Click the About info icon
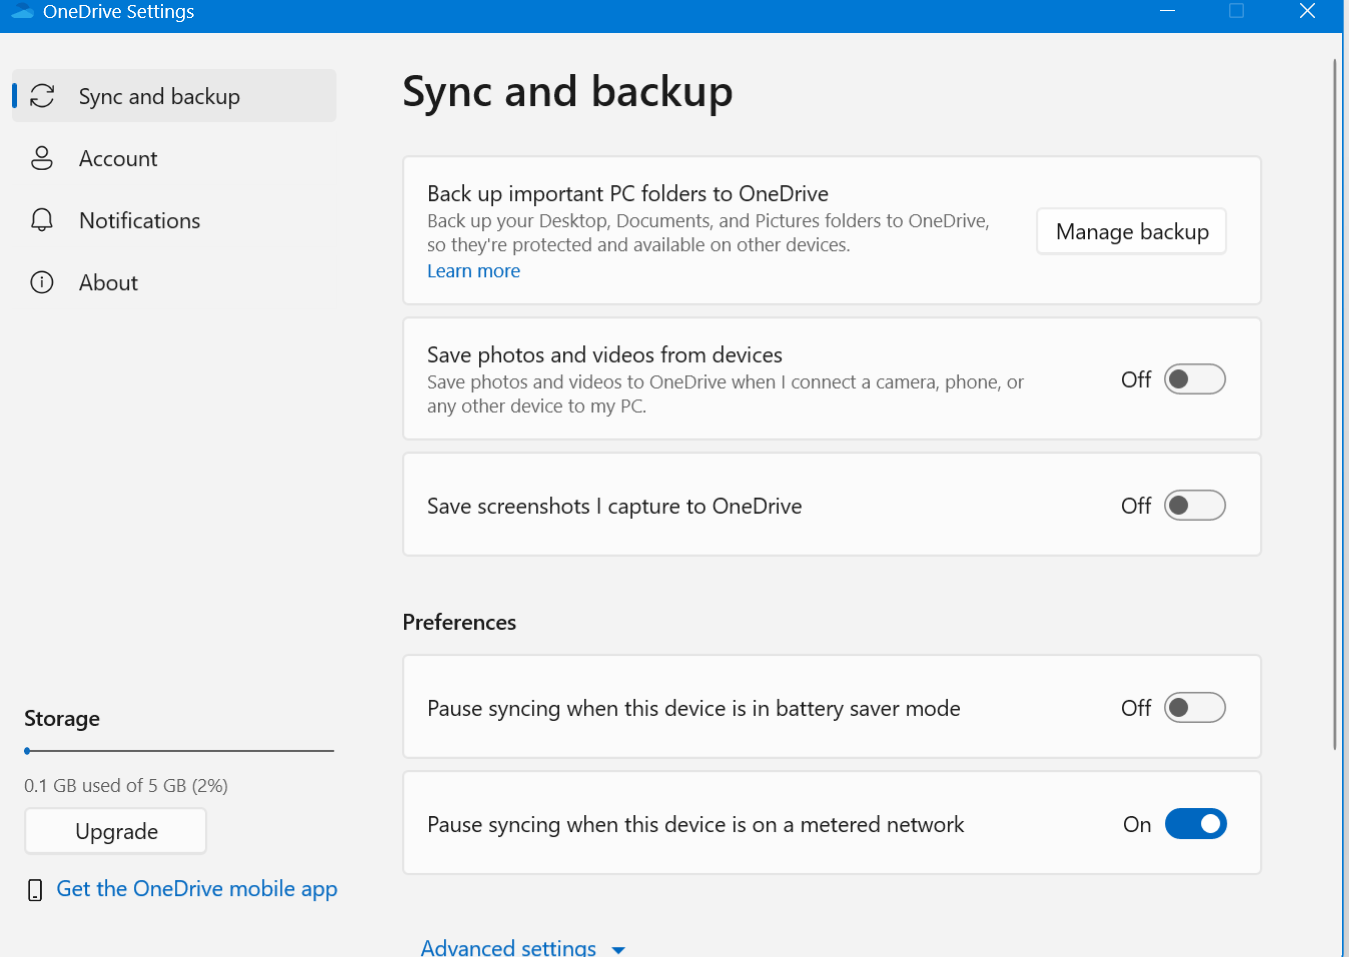The width and height of the screenshot is (1349, 957). [x=42, y=282]
